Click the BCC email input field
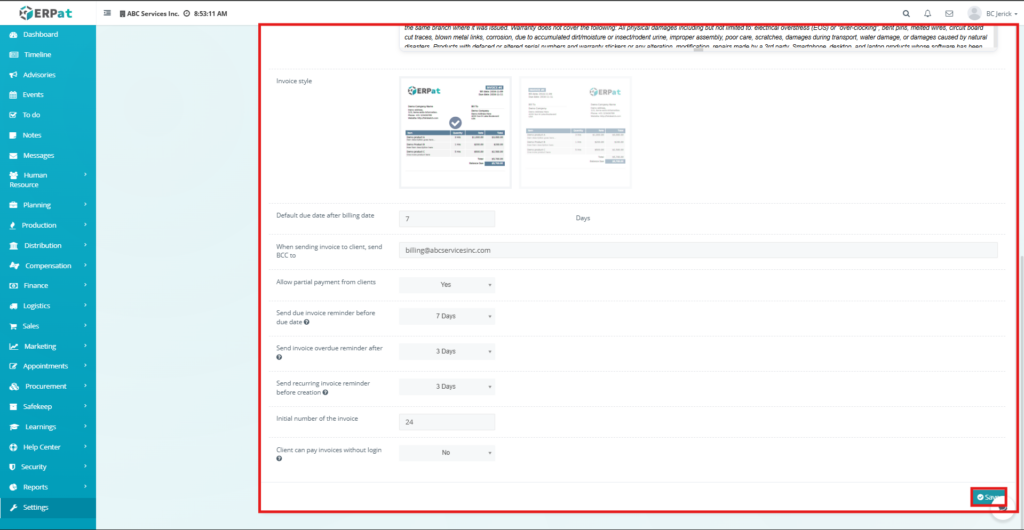The image size is (1024, 530). pos(698,250)
